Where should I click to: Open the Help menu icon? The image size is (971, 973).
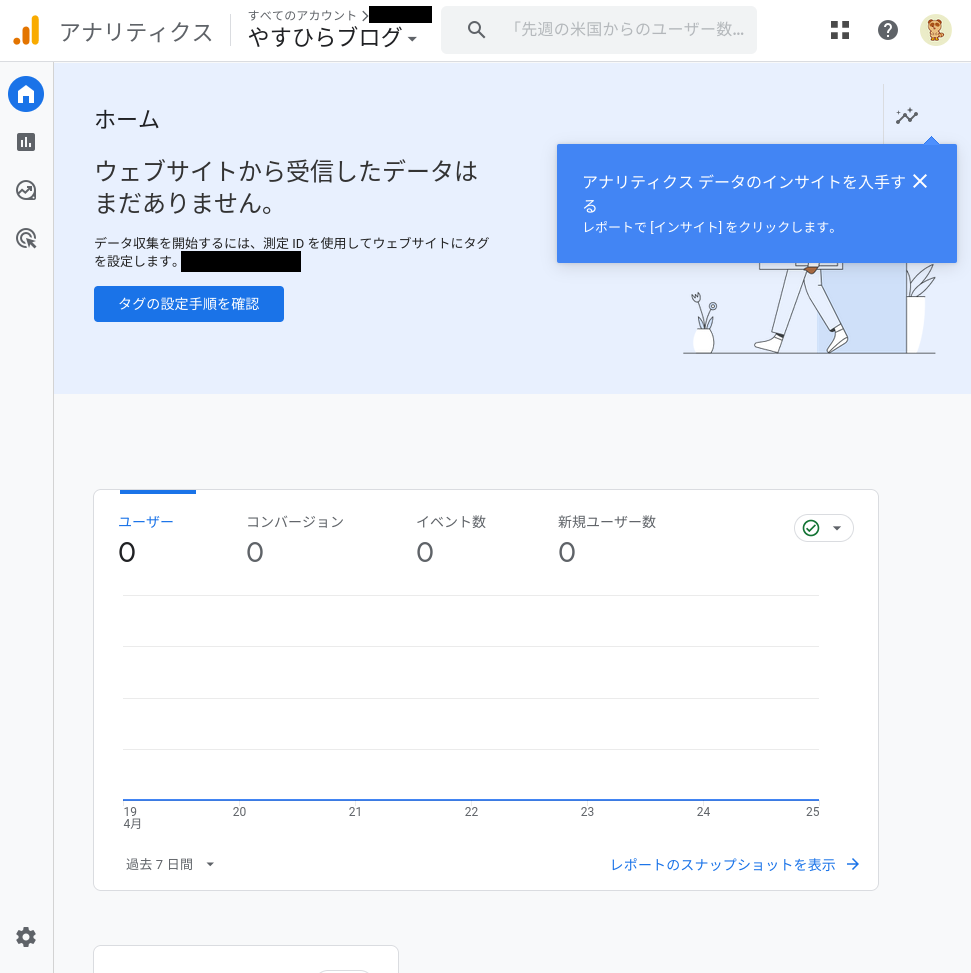pyautogui.click(x=888, y=30)
